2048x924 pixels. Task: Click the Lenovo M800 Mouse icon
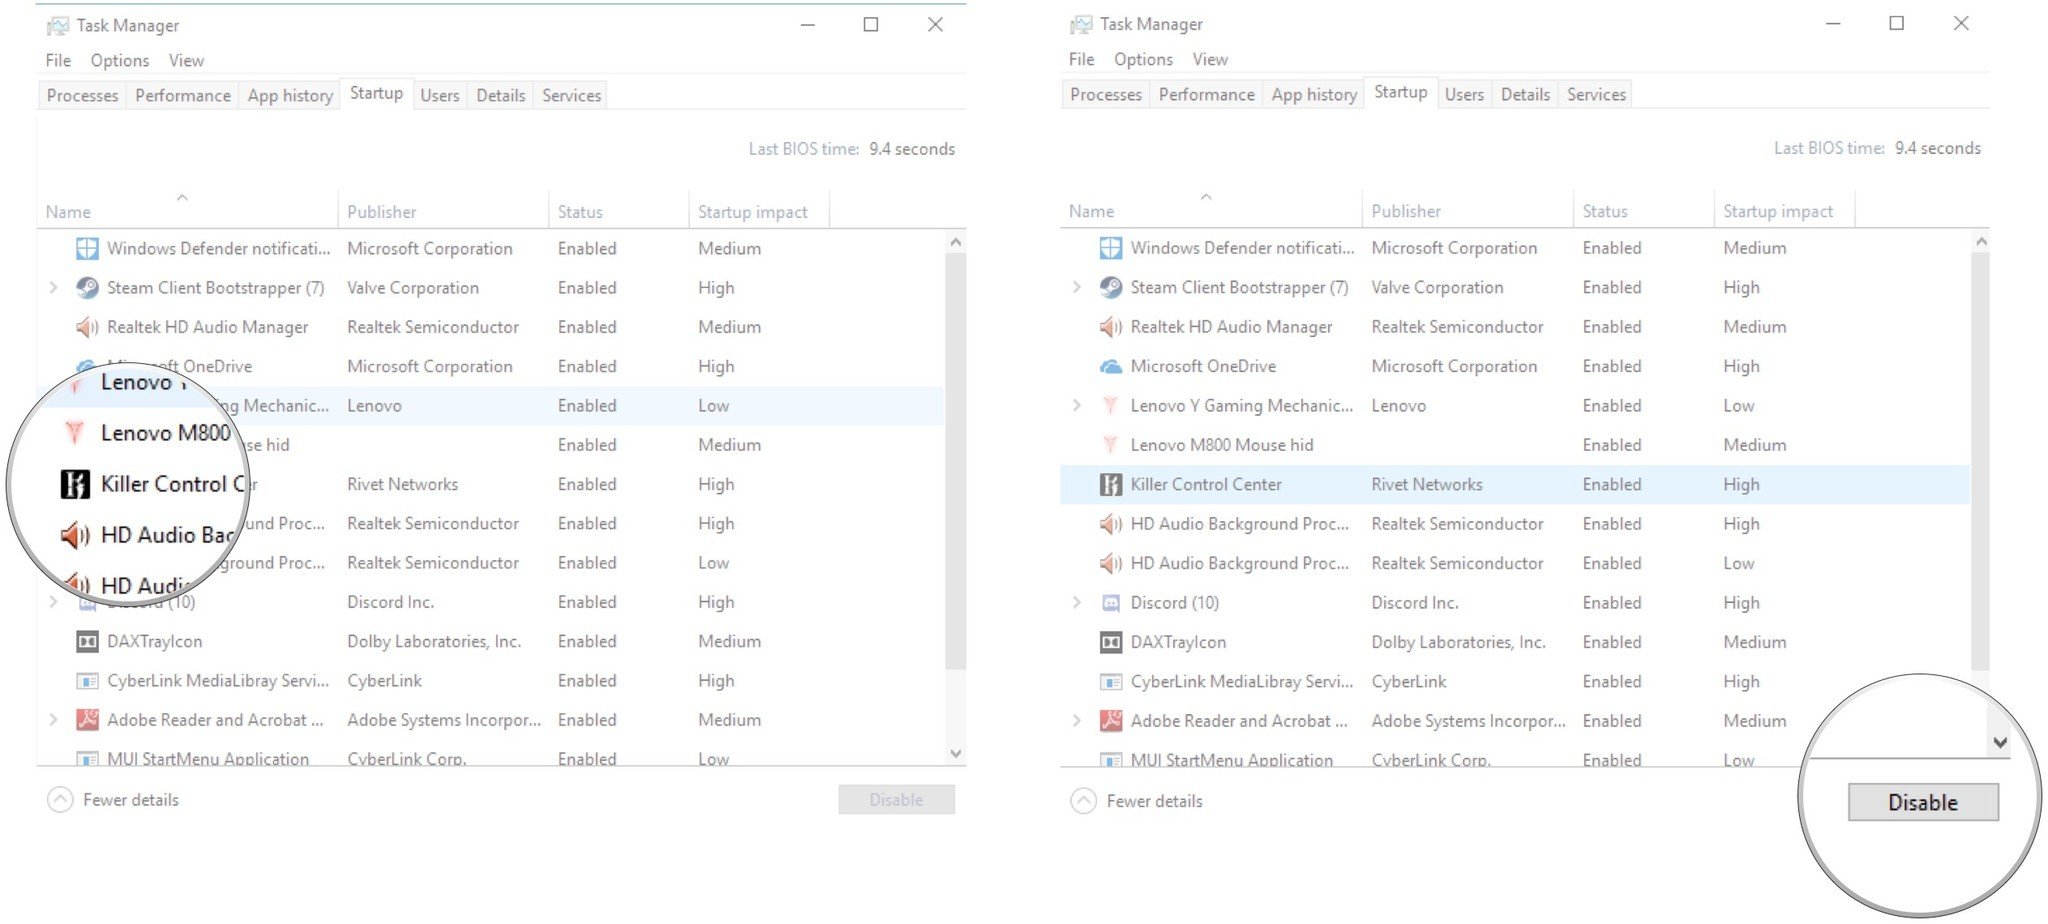point(1111,444)
